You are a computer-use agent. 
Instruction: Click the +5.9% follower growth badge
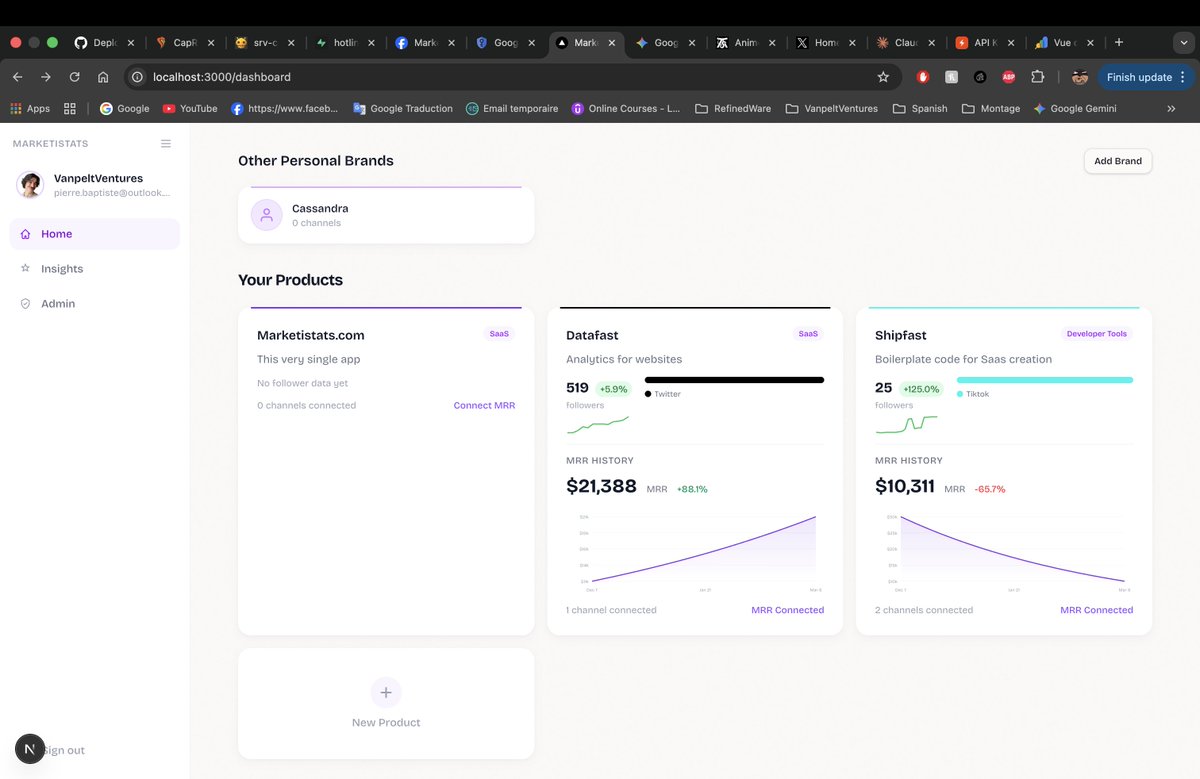click(x=613, y=389)
